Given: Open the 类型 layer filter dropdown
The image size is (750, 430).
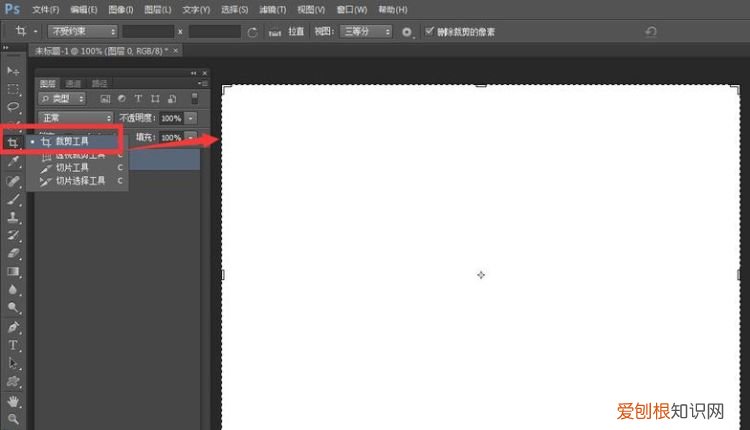Looking at the screenshot, I should (x=62, y=99).
